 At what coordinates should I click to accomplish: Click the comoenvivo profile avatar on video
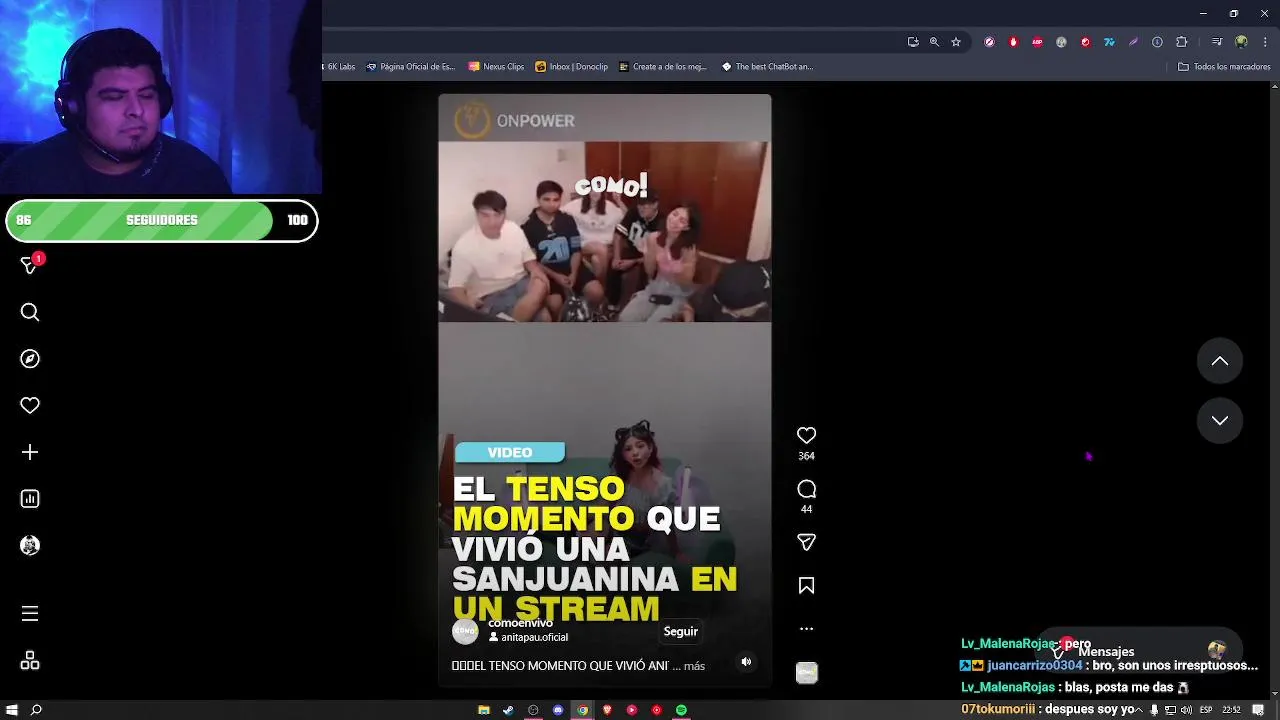[465, 631]
